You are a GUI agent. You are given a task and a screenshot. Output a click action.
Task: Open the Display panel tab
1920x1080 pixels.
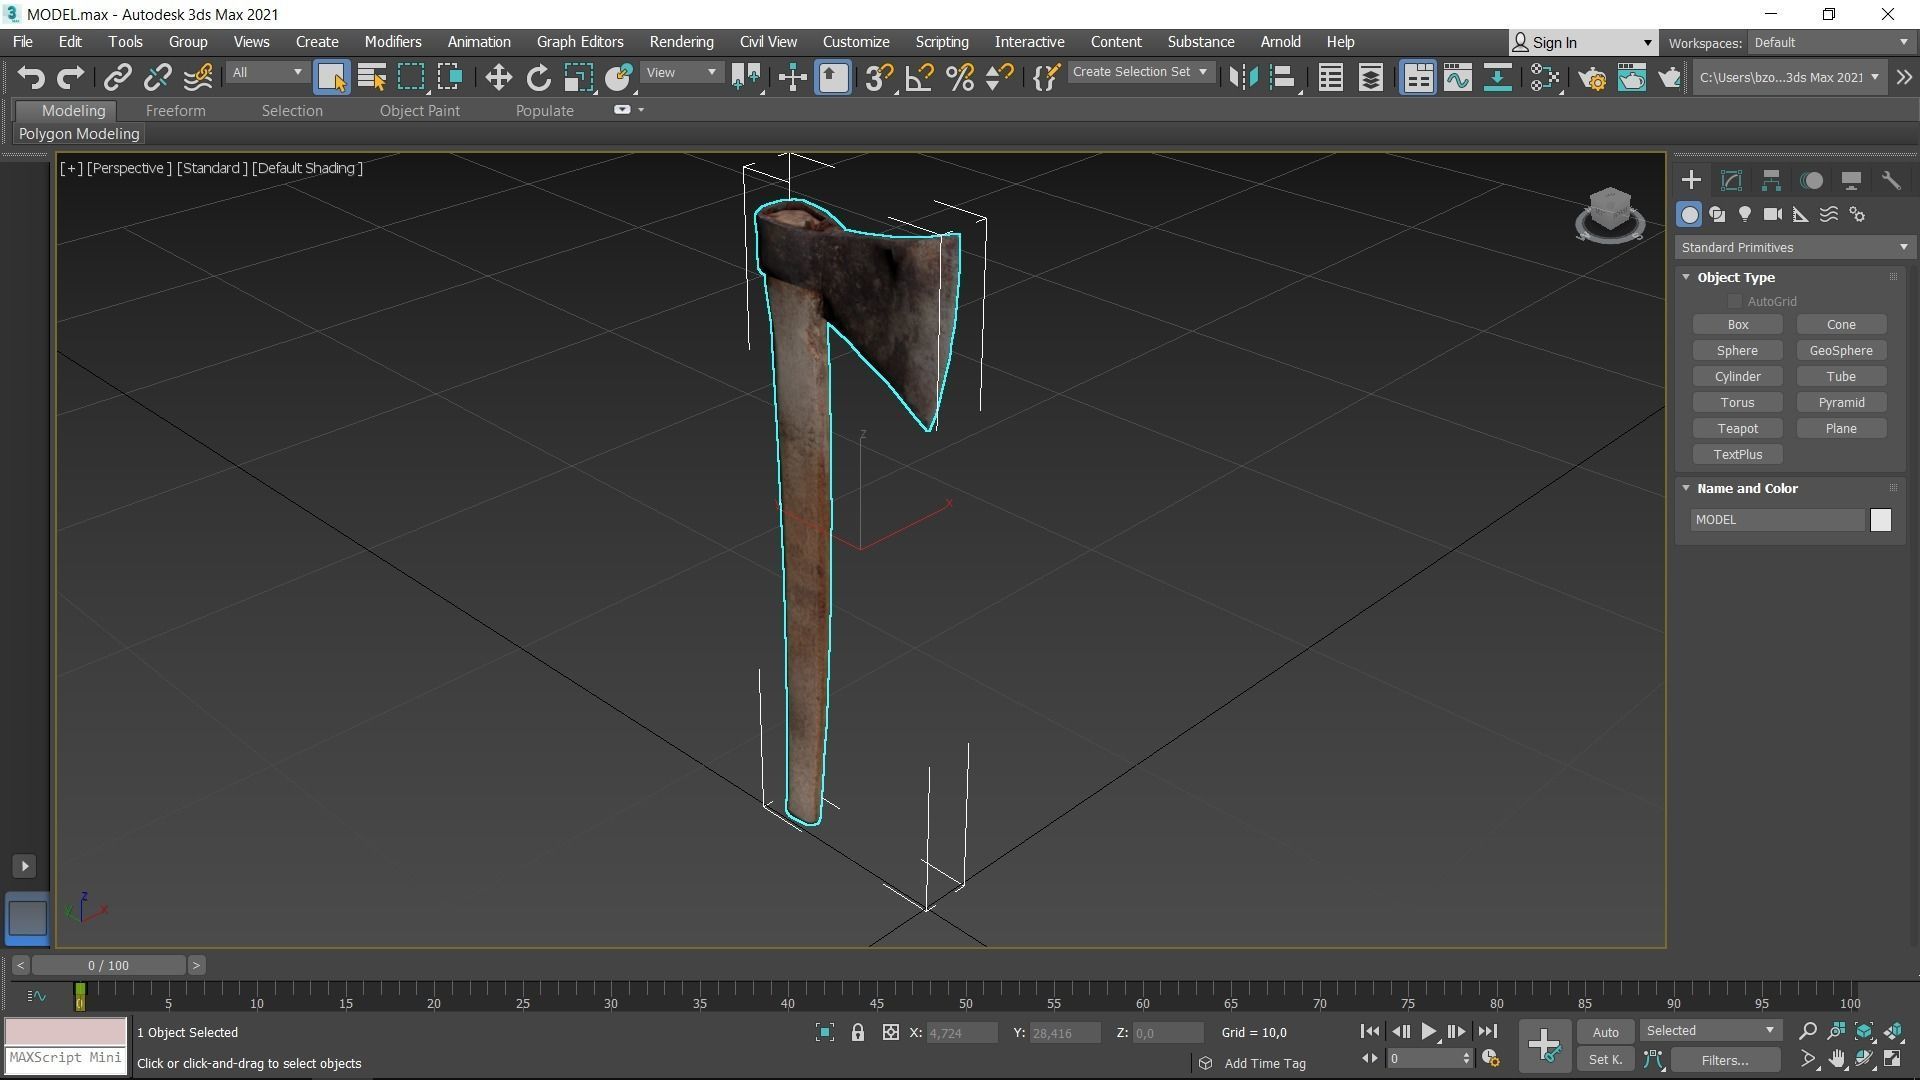1851,180
